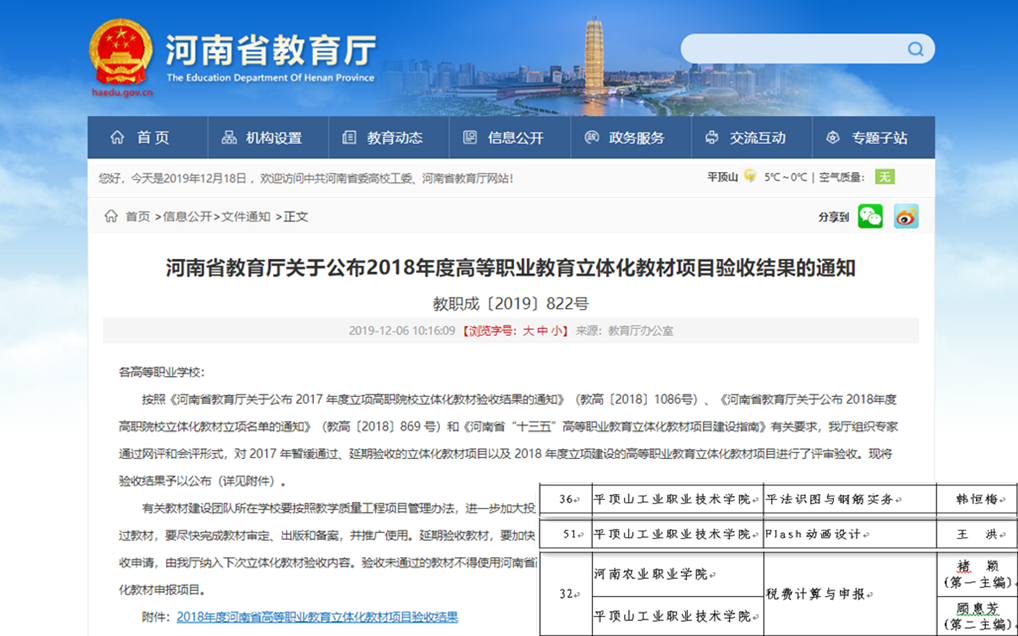Screen dimensions: 1018x636
Task: Open the 机构设置 navigation menu
Action: coord(262,138)
